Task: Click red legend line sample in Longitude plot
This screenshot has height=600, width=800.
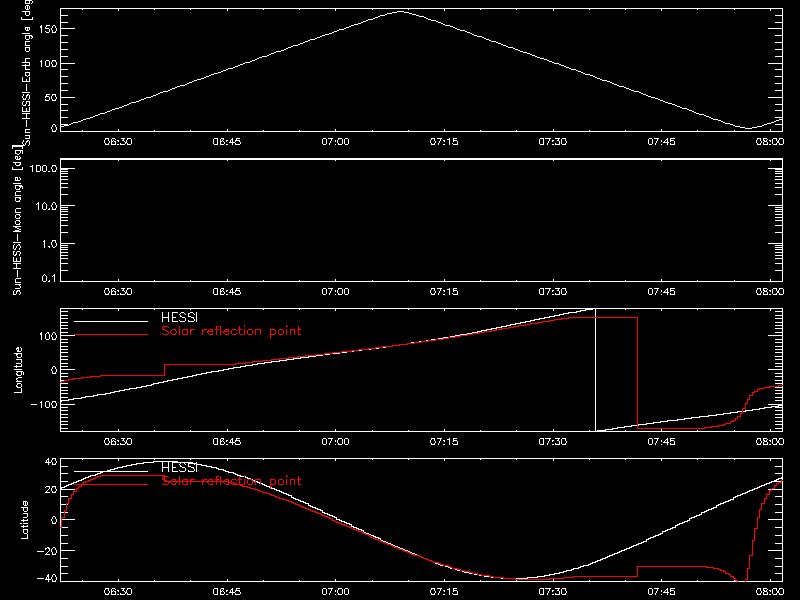Action: click(111, 335)
